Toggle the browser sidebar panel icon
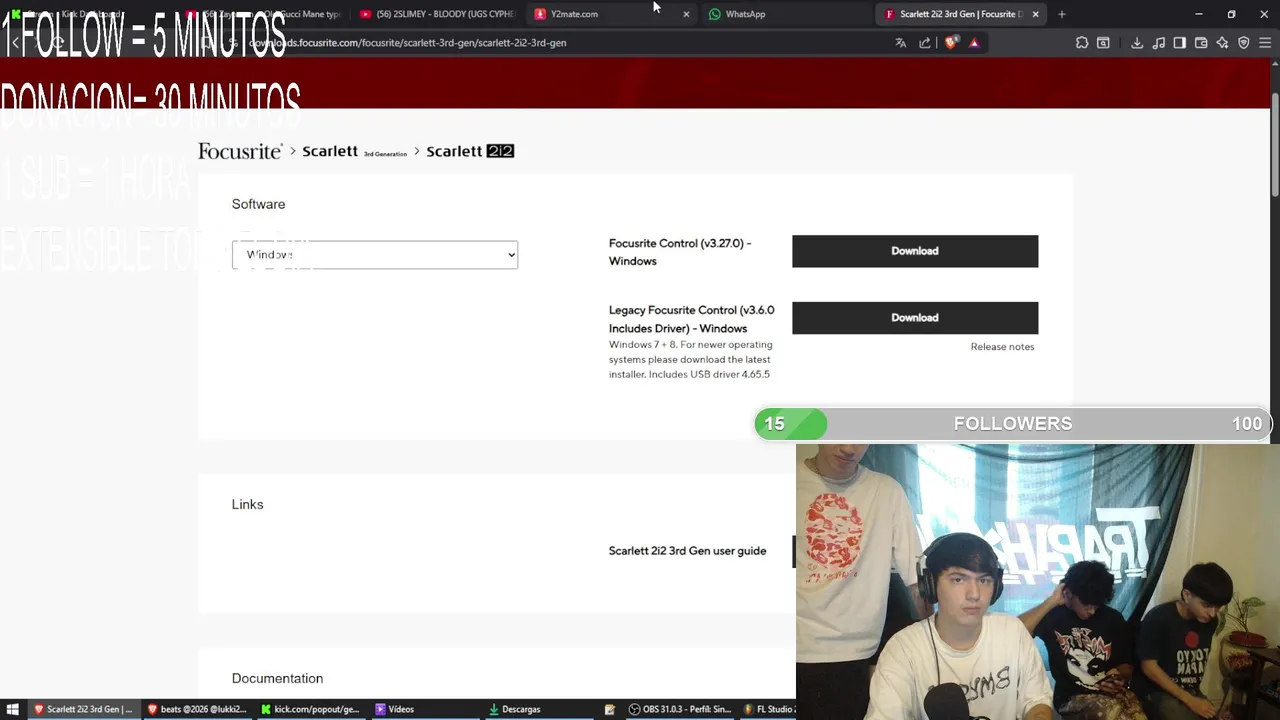The width and height of the screenshot is (1280, 720). 1180,43
